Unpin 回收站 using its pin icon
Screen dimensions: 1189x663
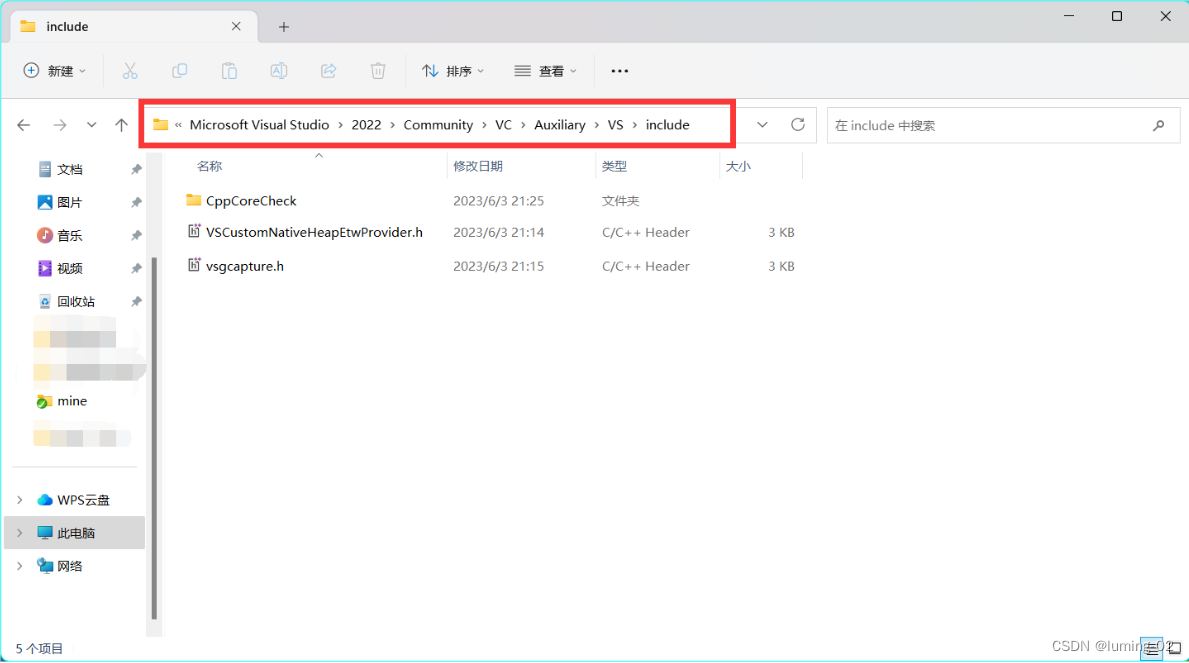(136, 301)
